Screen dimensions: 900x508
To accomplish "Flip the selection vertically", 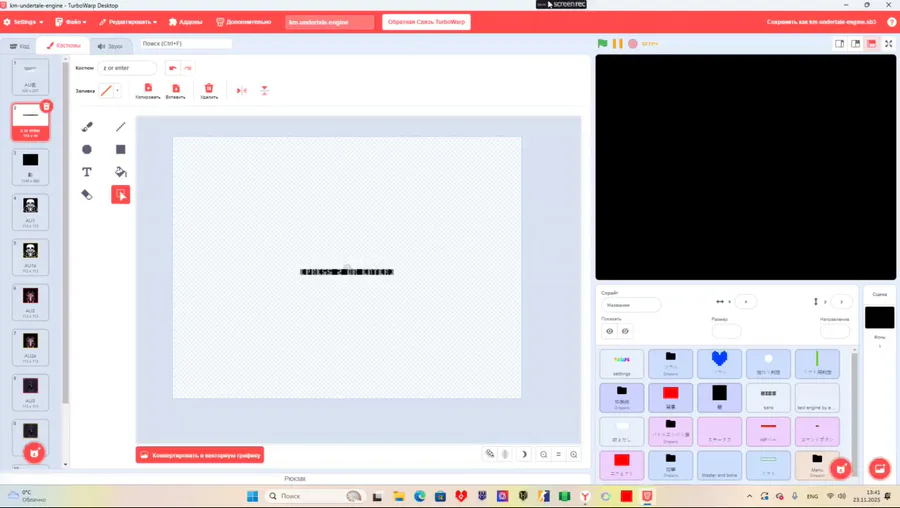I will [x=264, y=91].
